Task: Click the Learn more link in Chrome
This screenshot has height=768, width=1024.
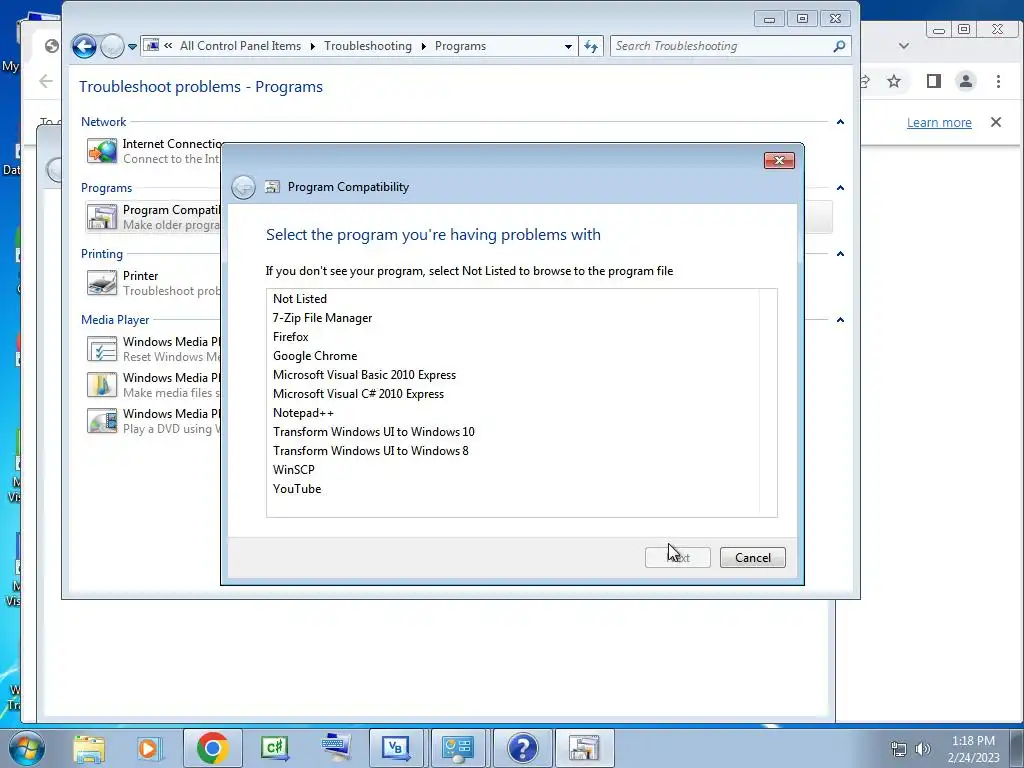Action: pos(939,122)
